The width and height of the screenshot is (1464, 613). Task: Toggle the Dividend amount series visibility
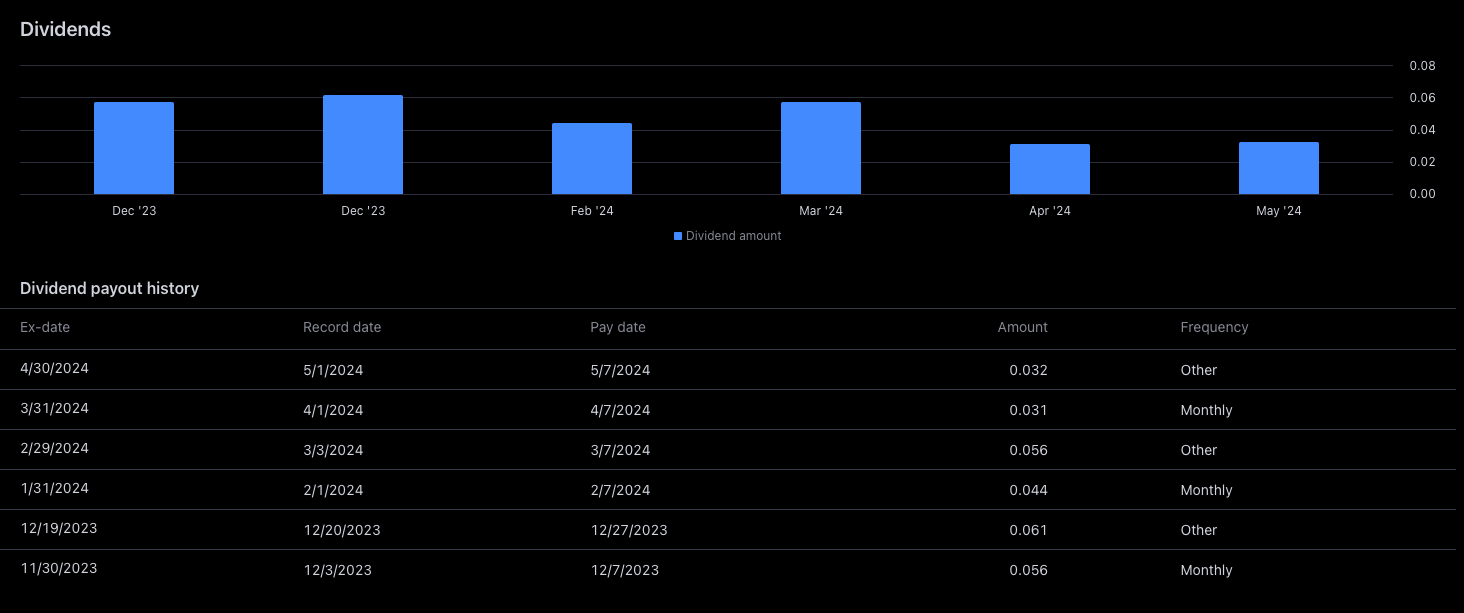click(727, 235)
